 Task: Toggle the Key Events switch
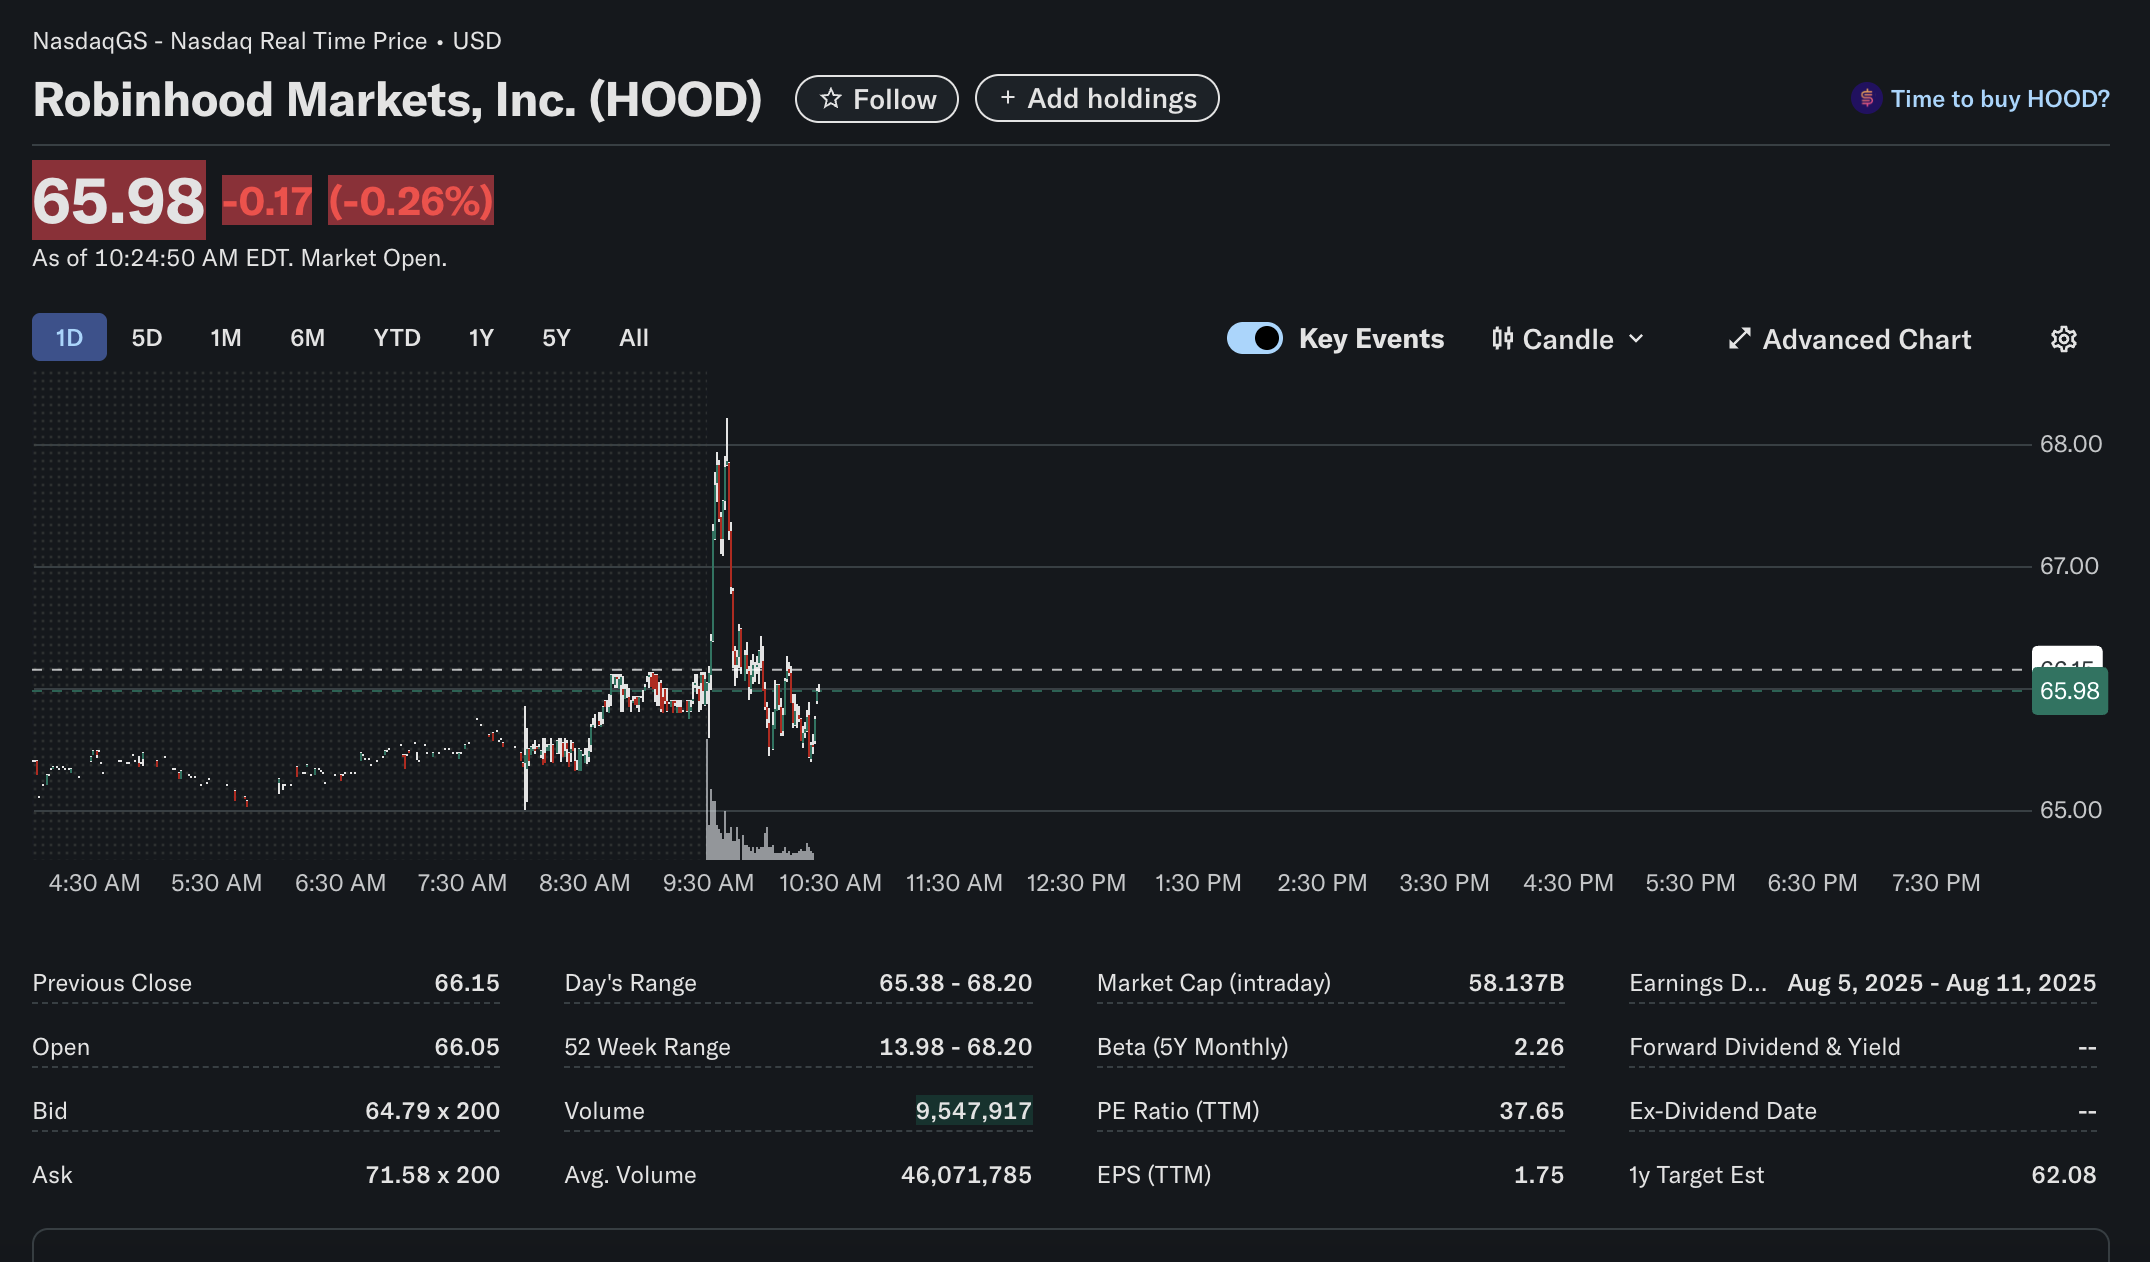pos(1255,338)
